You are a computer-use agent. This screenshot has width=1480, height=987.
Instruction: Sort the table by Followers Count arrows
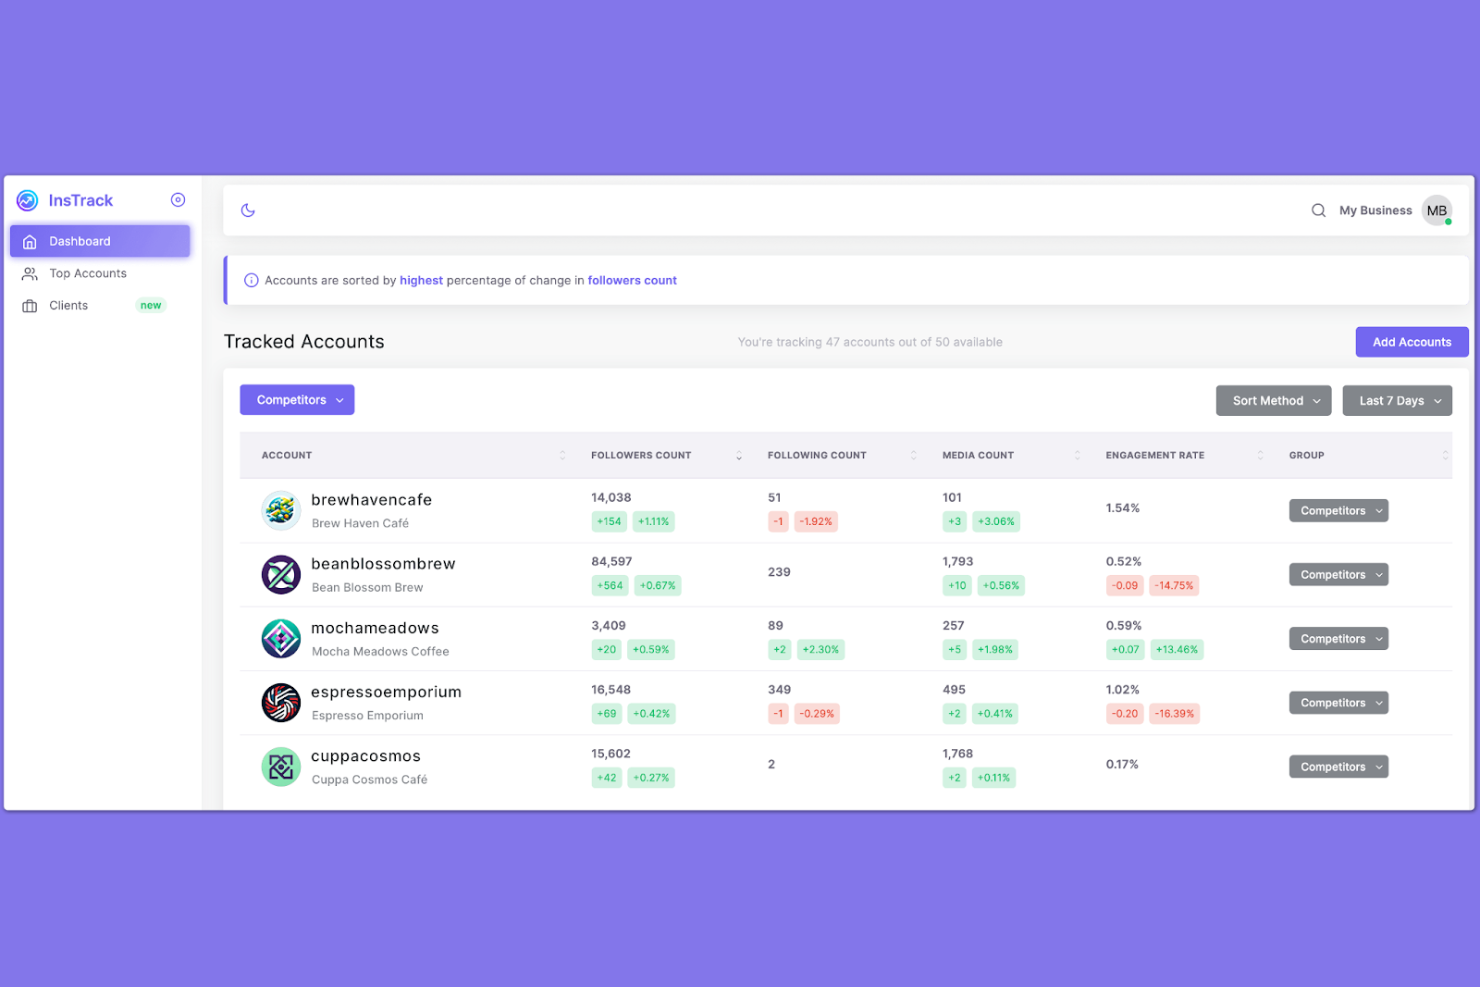[738, 455]
